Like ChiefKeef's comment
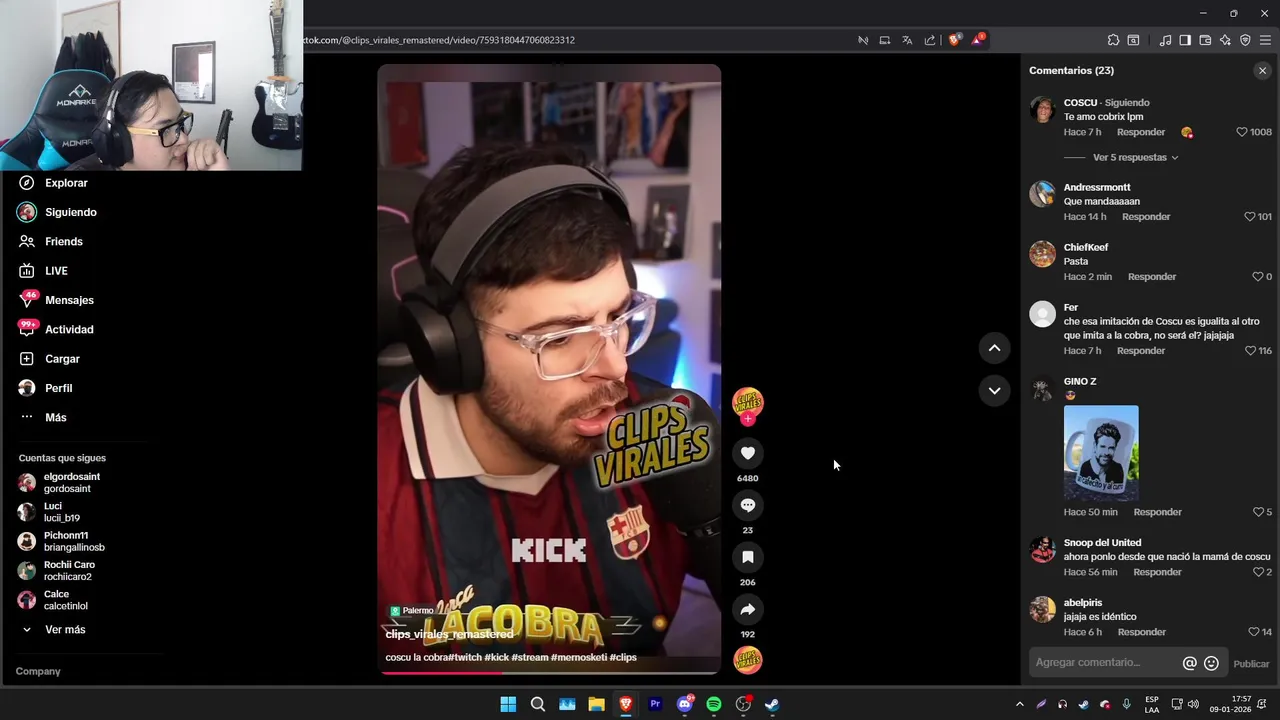The image size is (1280, 720). (1258, 277)
